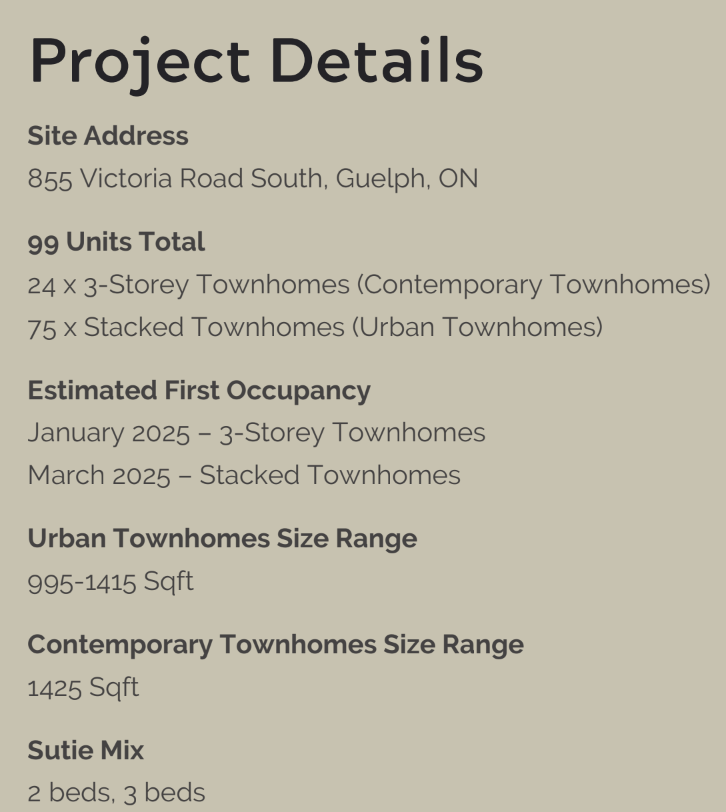726x812 pixels.
Task: Click the March 2025 occupancy date
Action: (x=99, y=475)
